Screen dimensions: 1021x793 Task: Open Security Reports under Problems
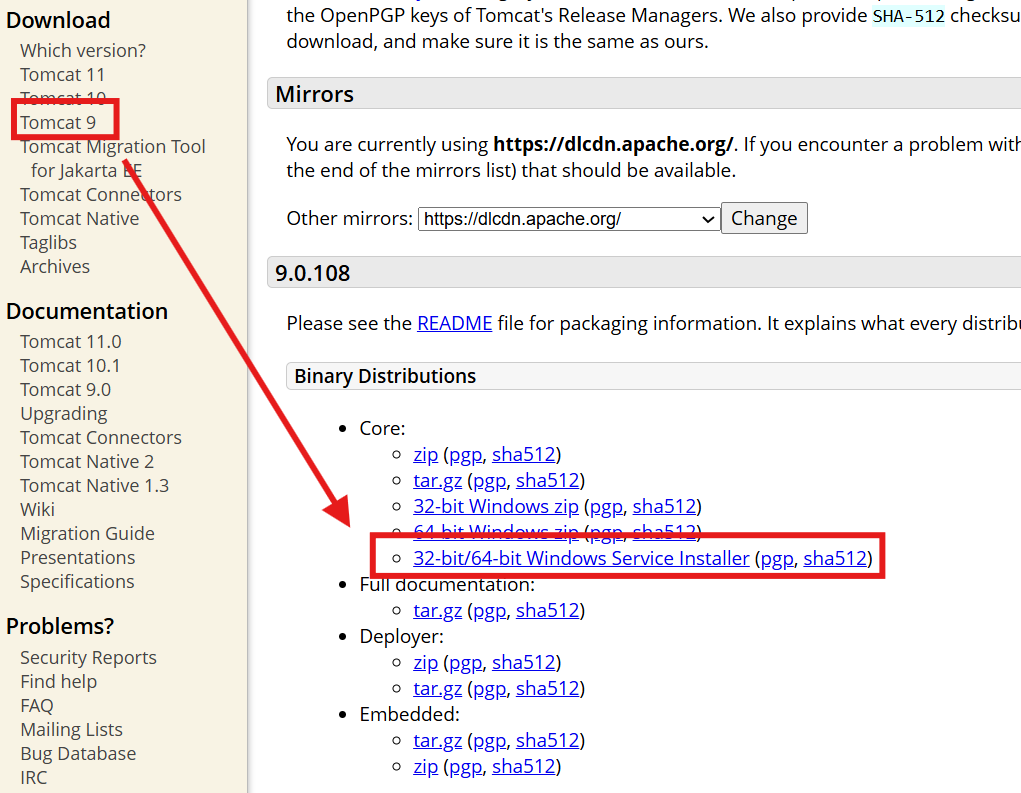point(89,658)
